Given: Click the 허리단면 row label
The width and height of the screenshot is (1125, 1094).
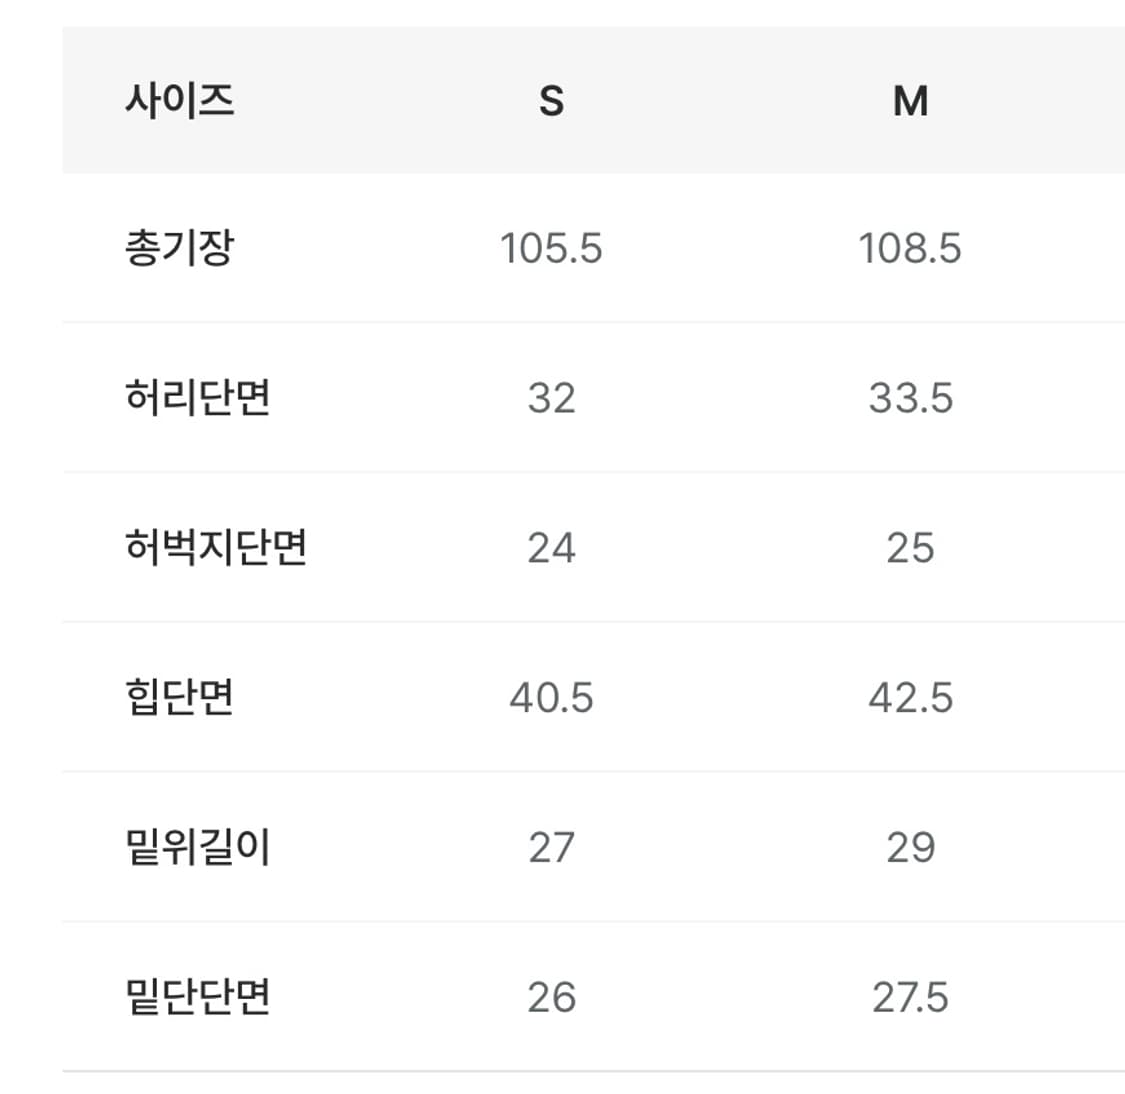Looking at the screenshot, I should tap(198, 397).
